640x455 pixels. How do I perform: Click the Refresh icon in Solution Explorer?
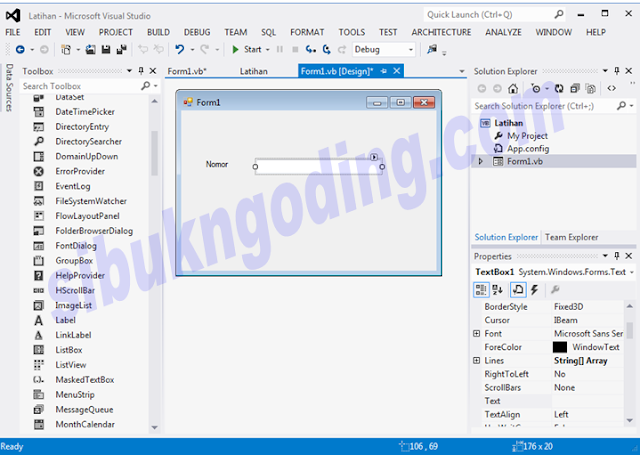pos(559,89)
